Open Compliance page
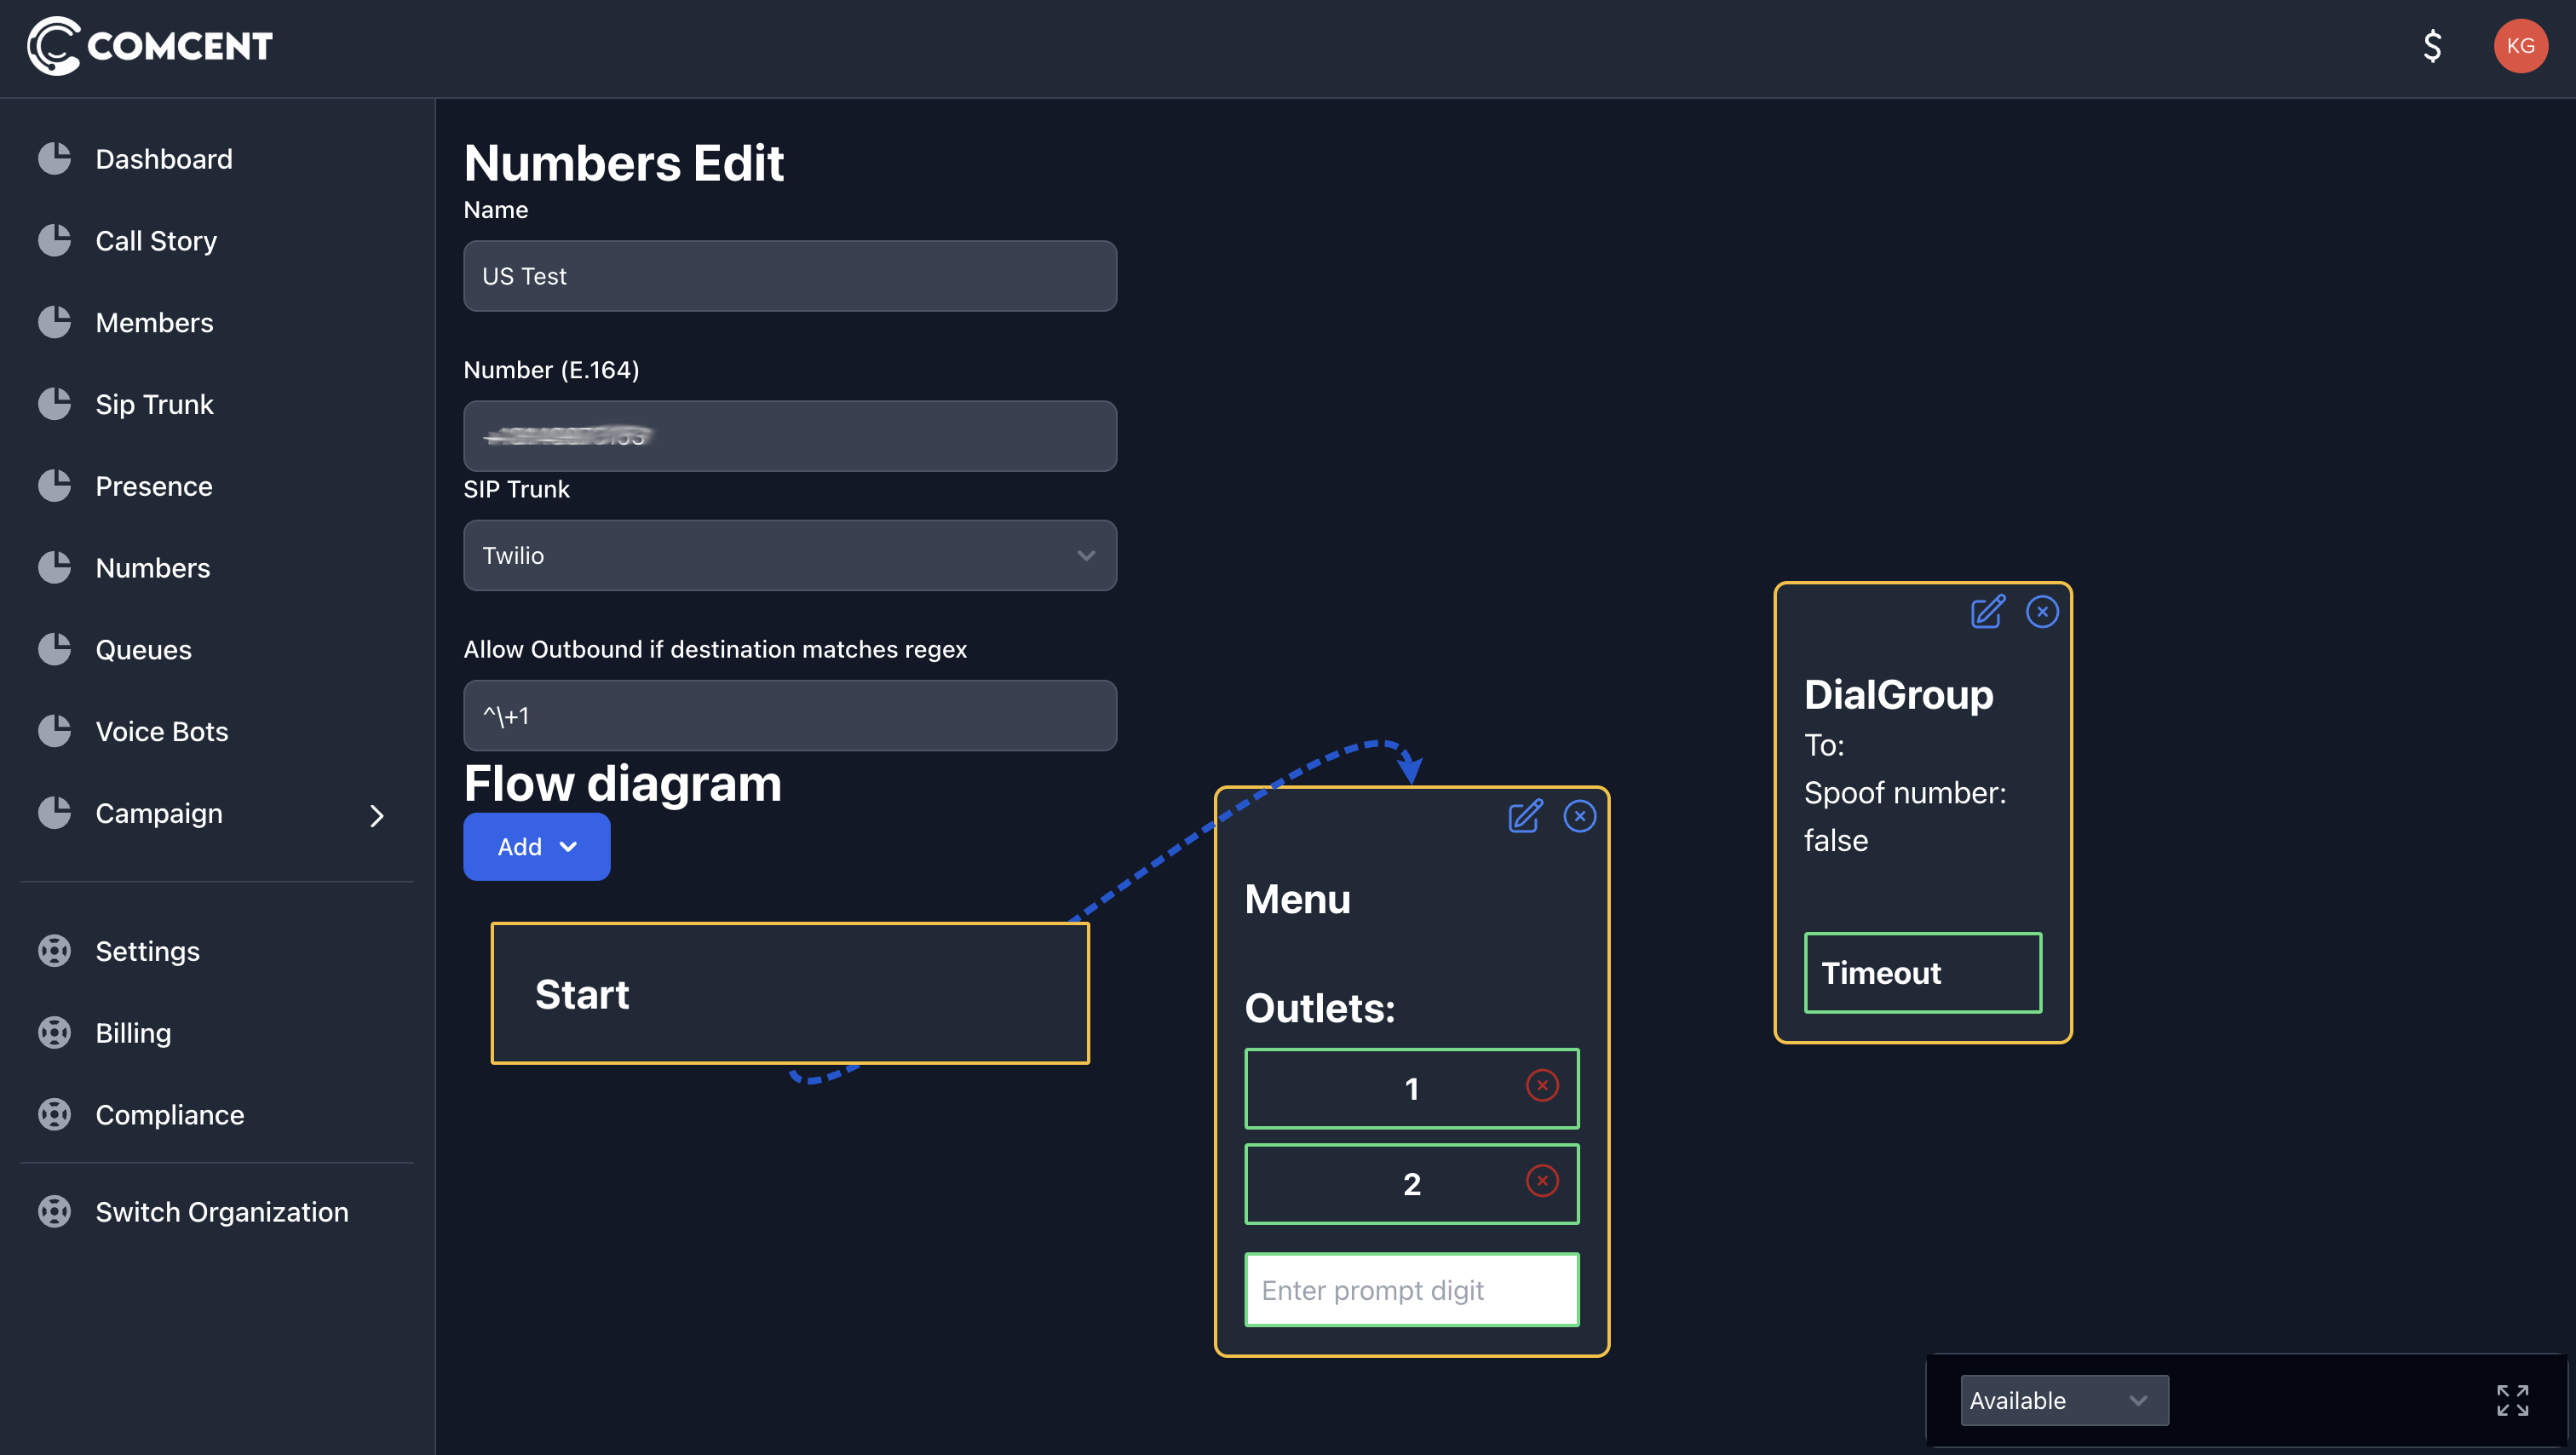 [170, 1115]
